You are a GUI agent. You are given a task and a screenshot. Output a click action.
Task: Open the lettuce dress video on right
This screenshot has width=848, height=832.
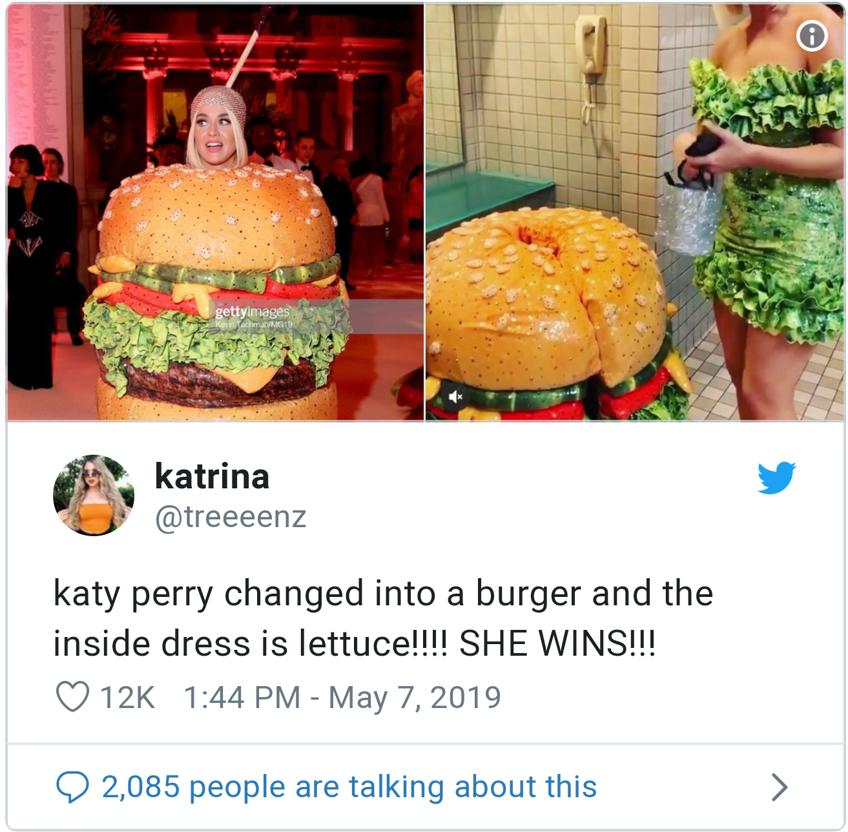(x=635, y=212)
